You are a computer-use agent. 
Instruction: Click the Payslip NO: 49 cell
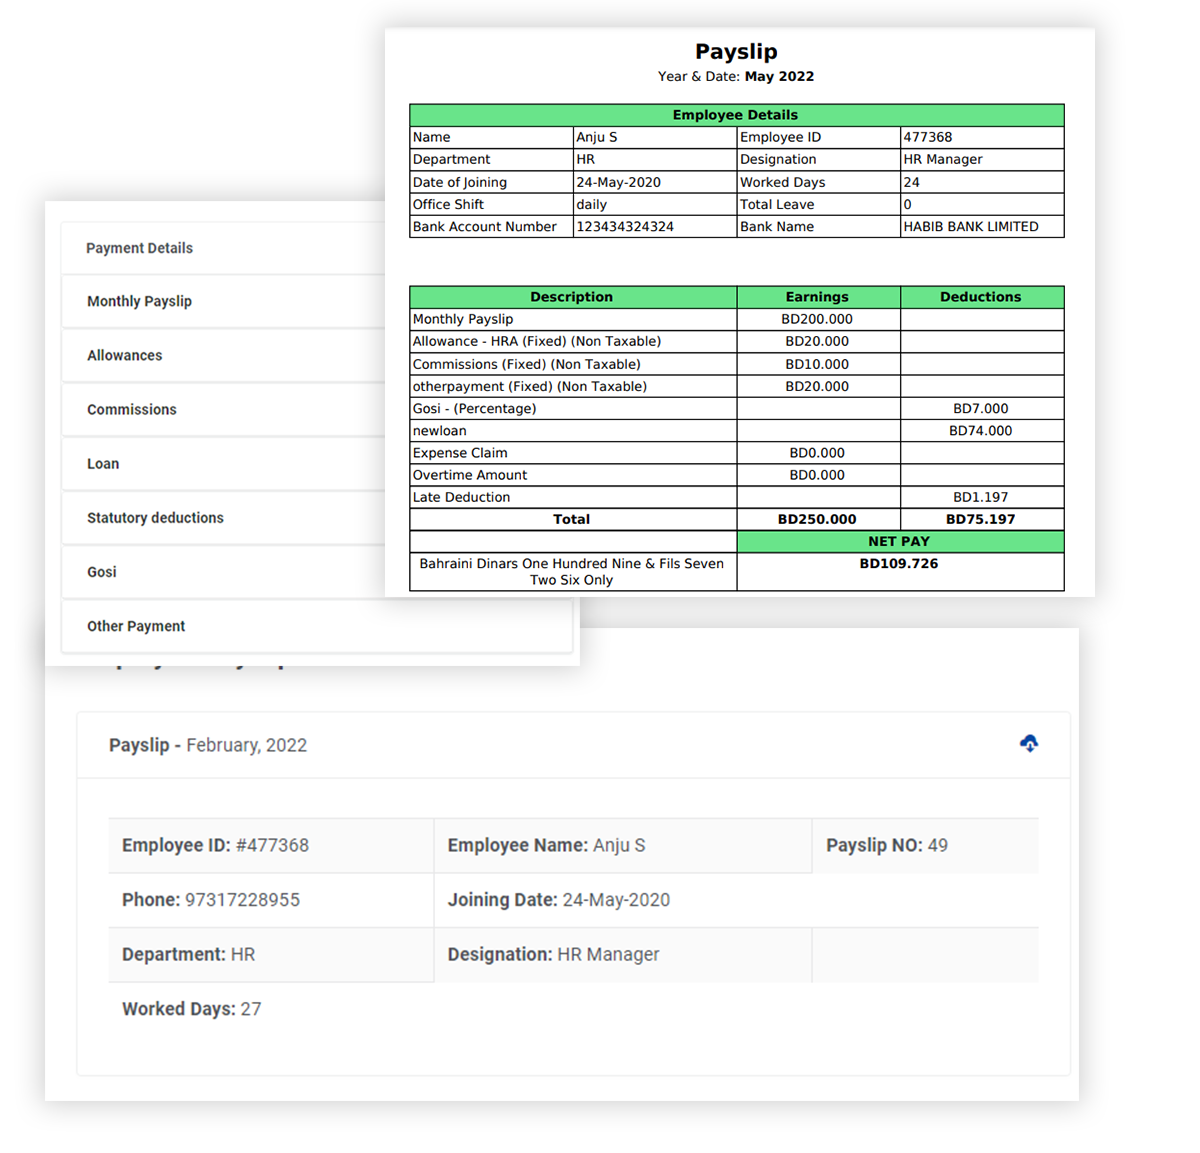[x=886, y=845]
